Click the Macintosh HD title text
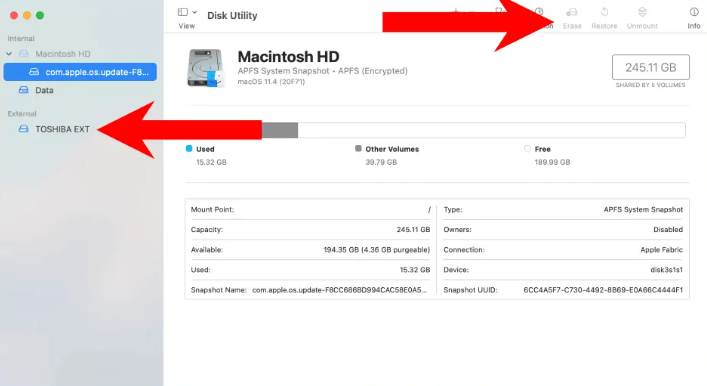The image size is (707, 386). [x=289, y=57]
